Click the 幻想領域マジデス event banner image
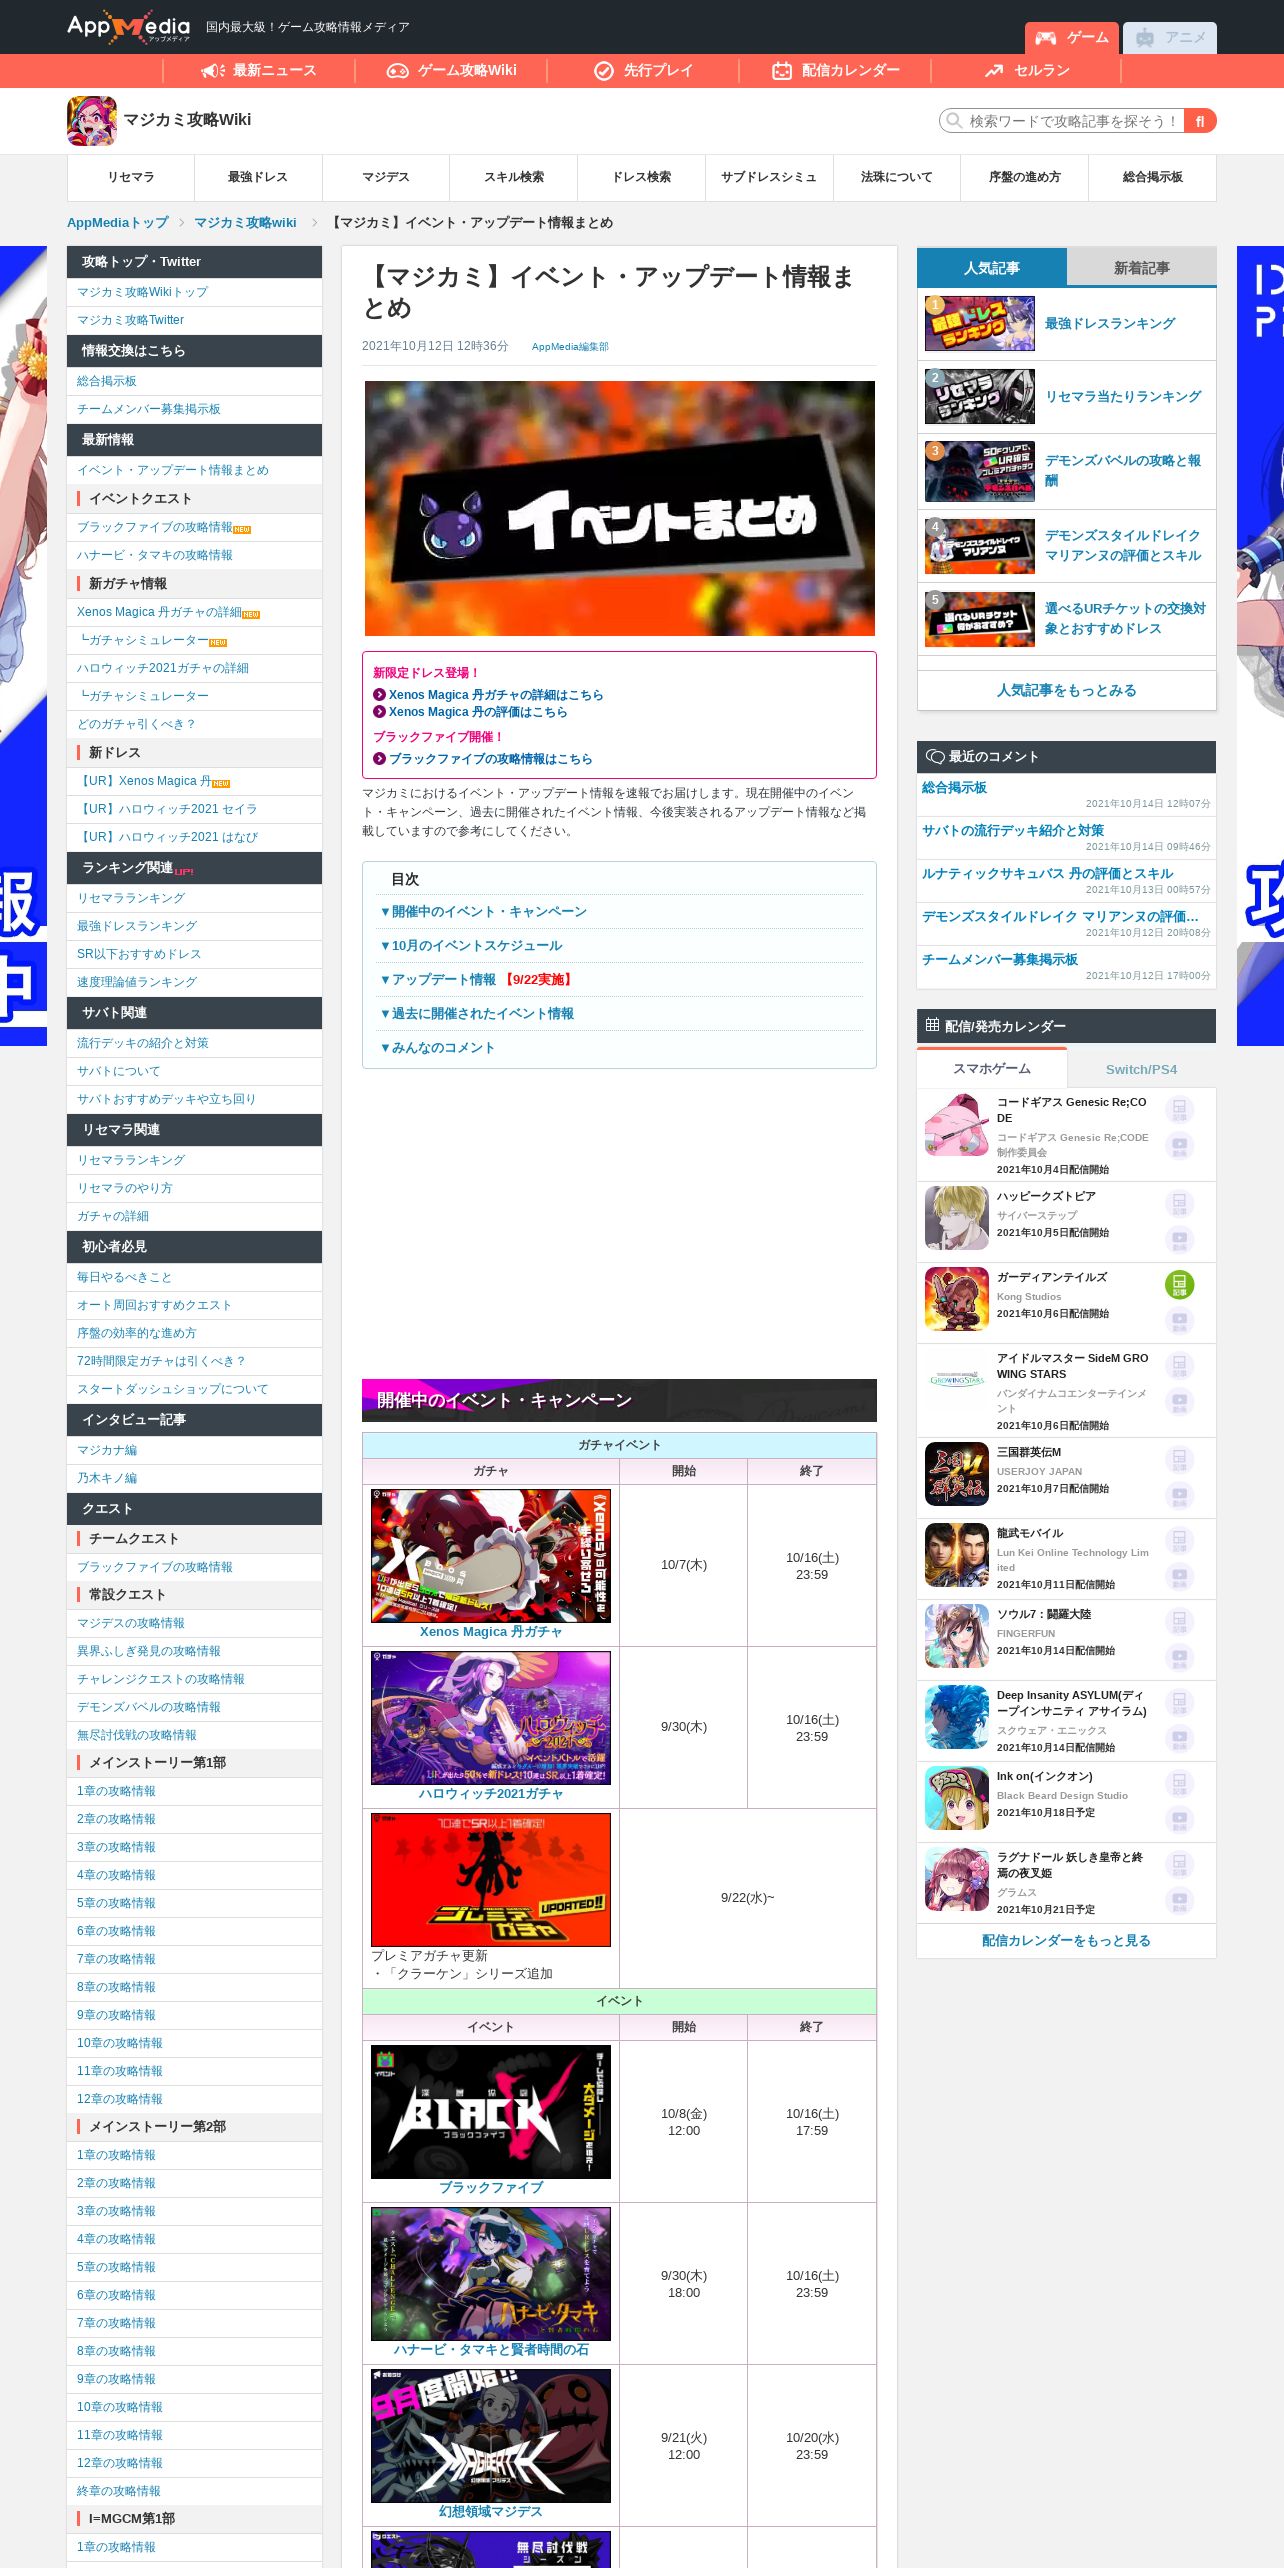The width and height of the screenshot is (1284, 2568). coord(491,2436)
